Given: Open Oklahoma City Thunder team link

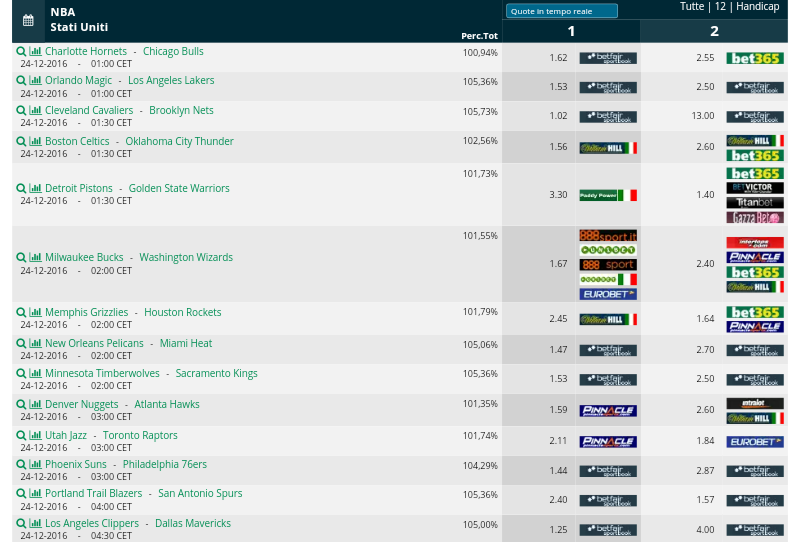Looking at the screenshot, I should tap(180, 141).
